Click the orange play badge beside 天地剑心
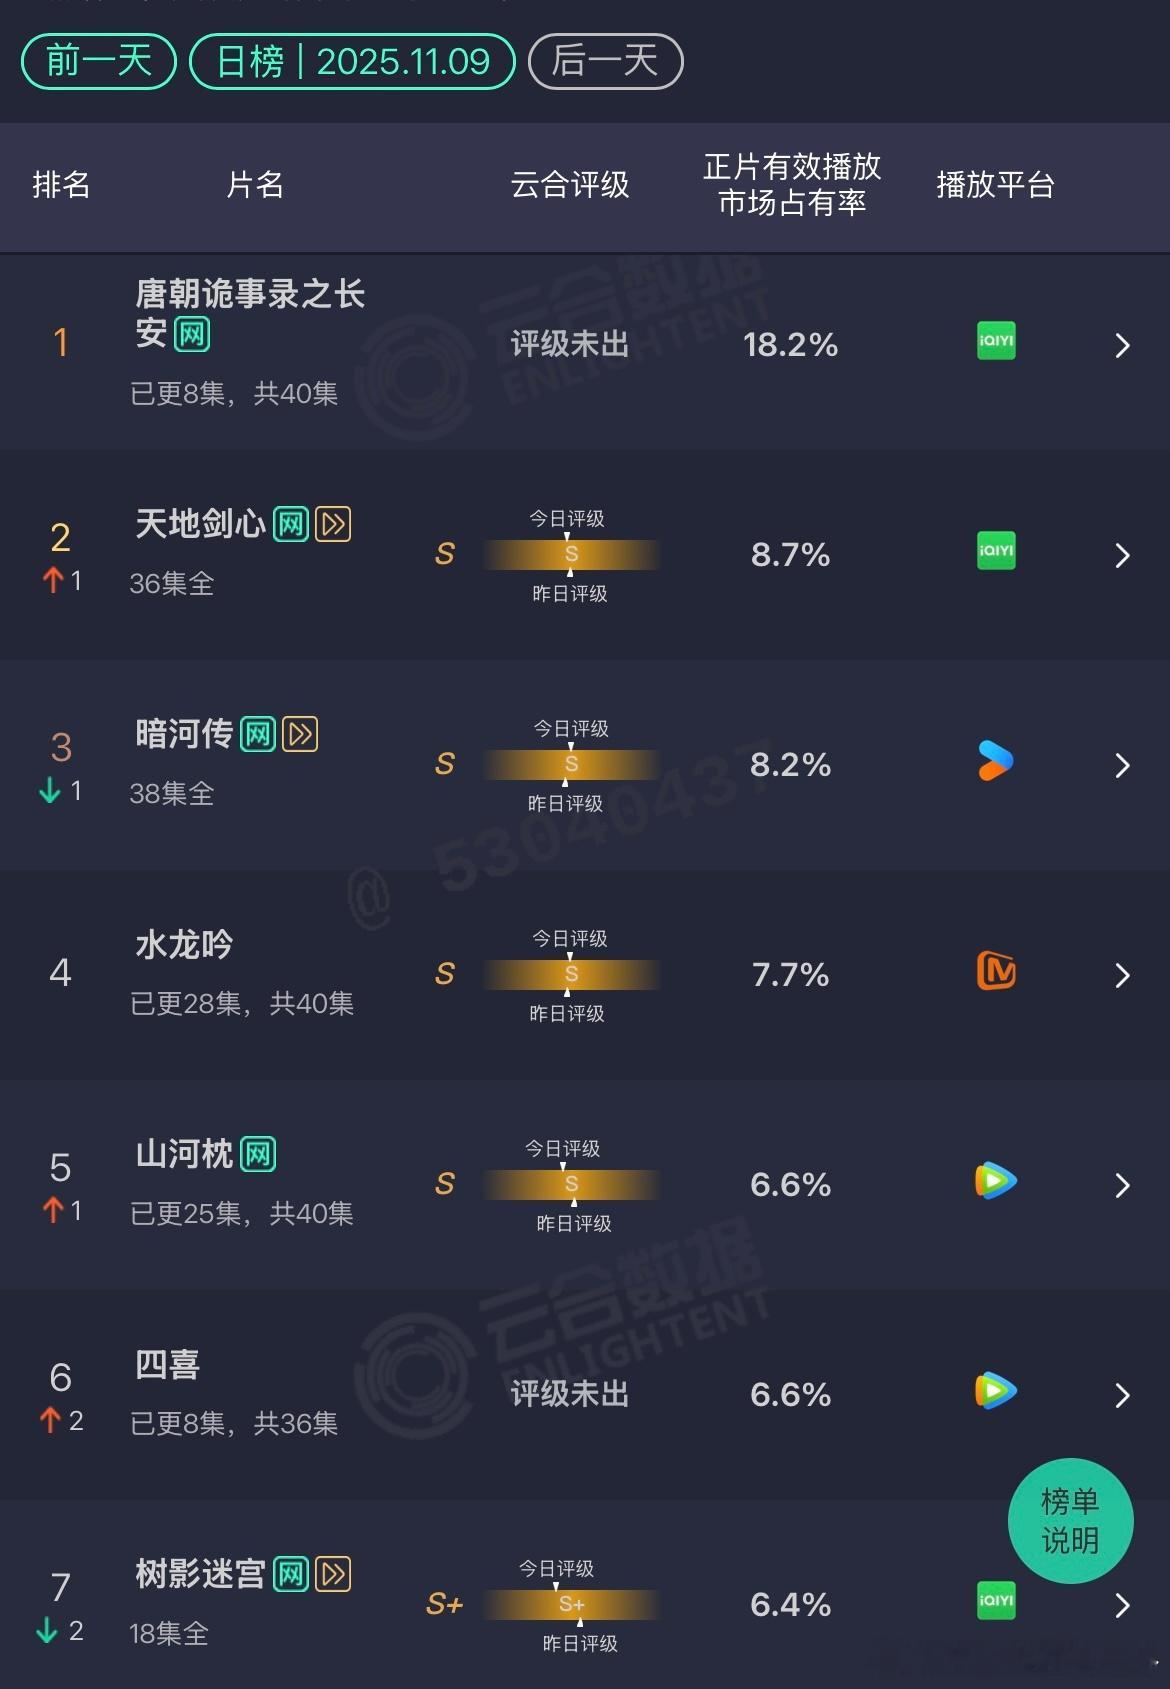This screenshot has width=1170, height=1689. pyautogui.click(x=335, y=523)
